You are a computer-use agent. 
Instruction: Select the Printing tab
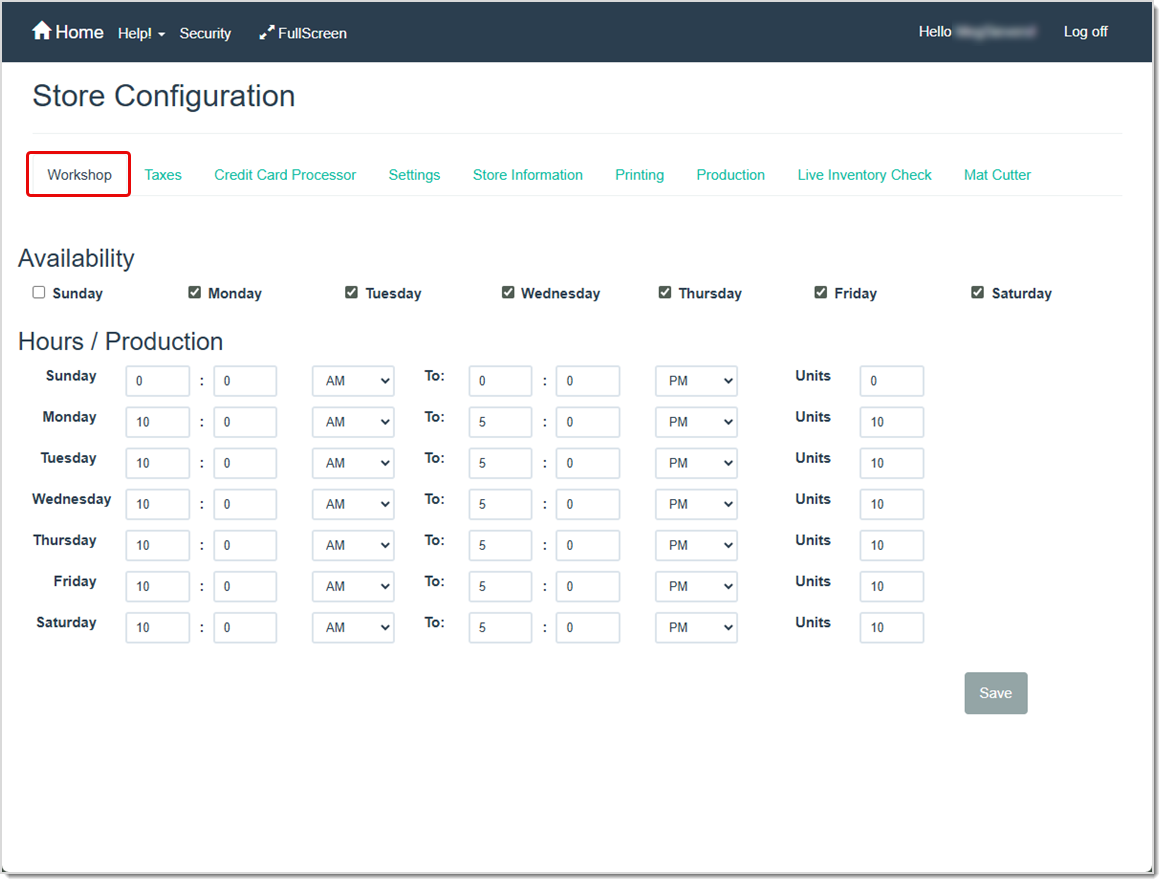tap(639, 174)
